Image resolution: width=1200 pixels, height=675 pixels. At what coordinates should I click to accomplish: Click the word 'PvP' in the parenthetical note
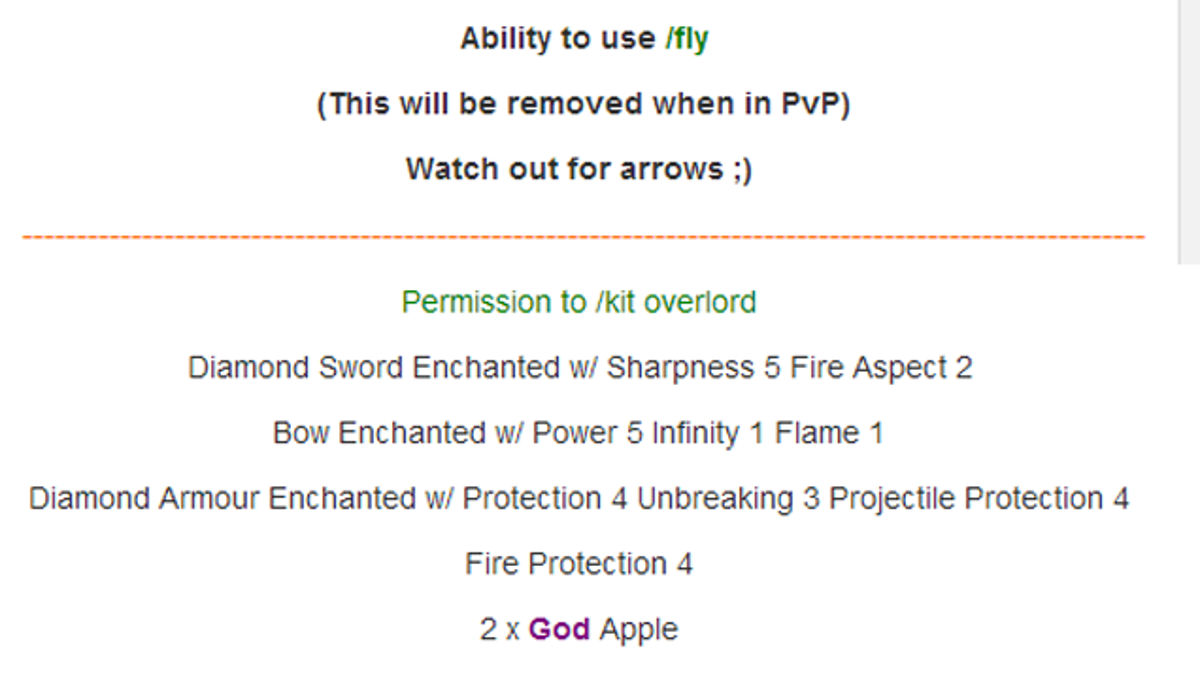click(x=809, y=104)
